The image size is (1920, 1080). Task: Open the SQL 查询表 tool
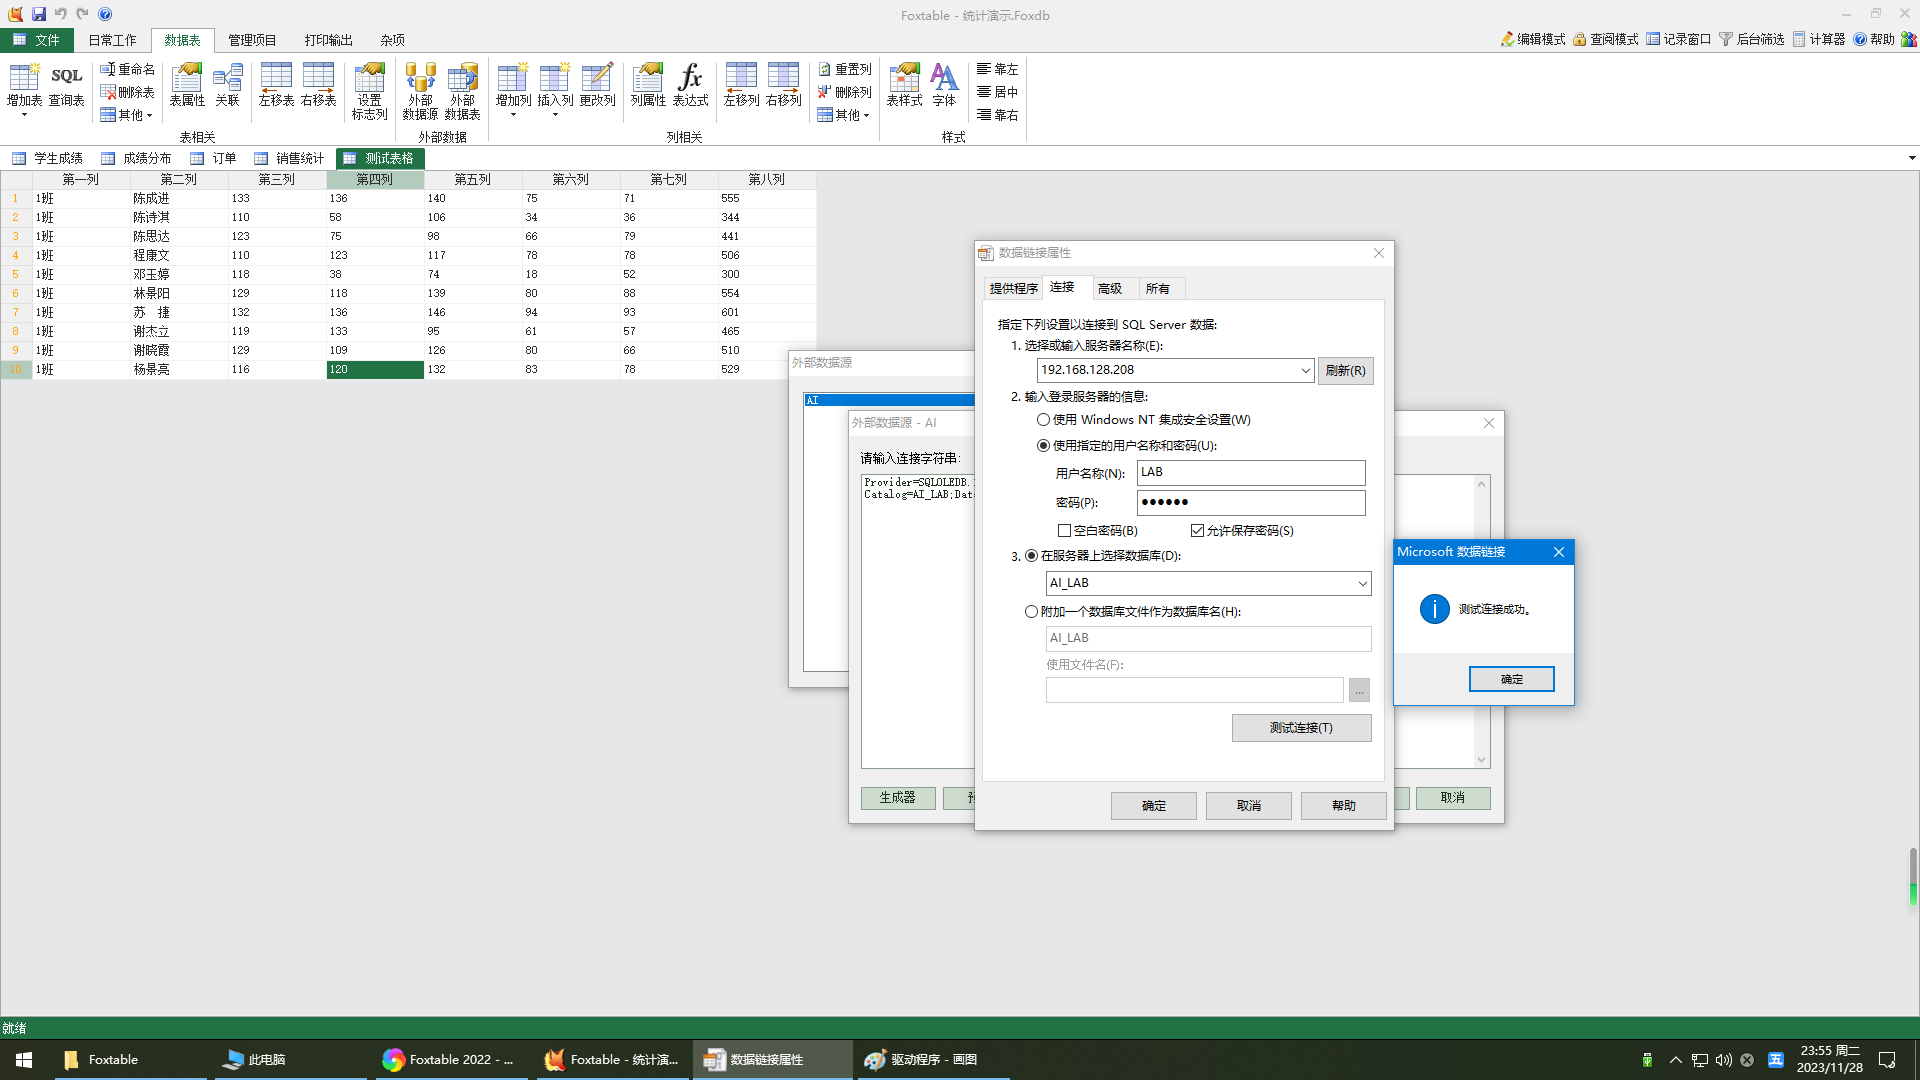tap(66, 84)
